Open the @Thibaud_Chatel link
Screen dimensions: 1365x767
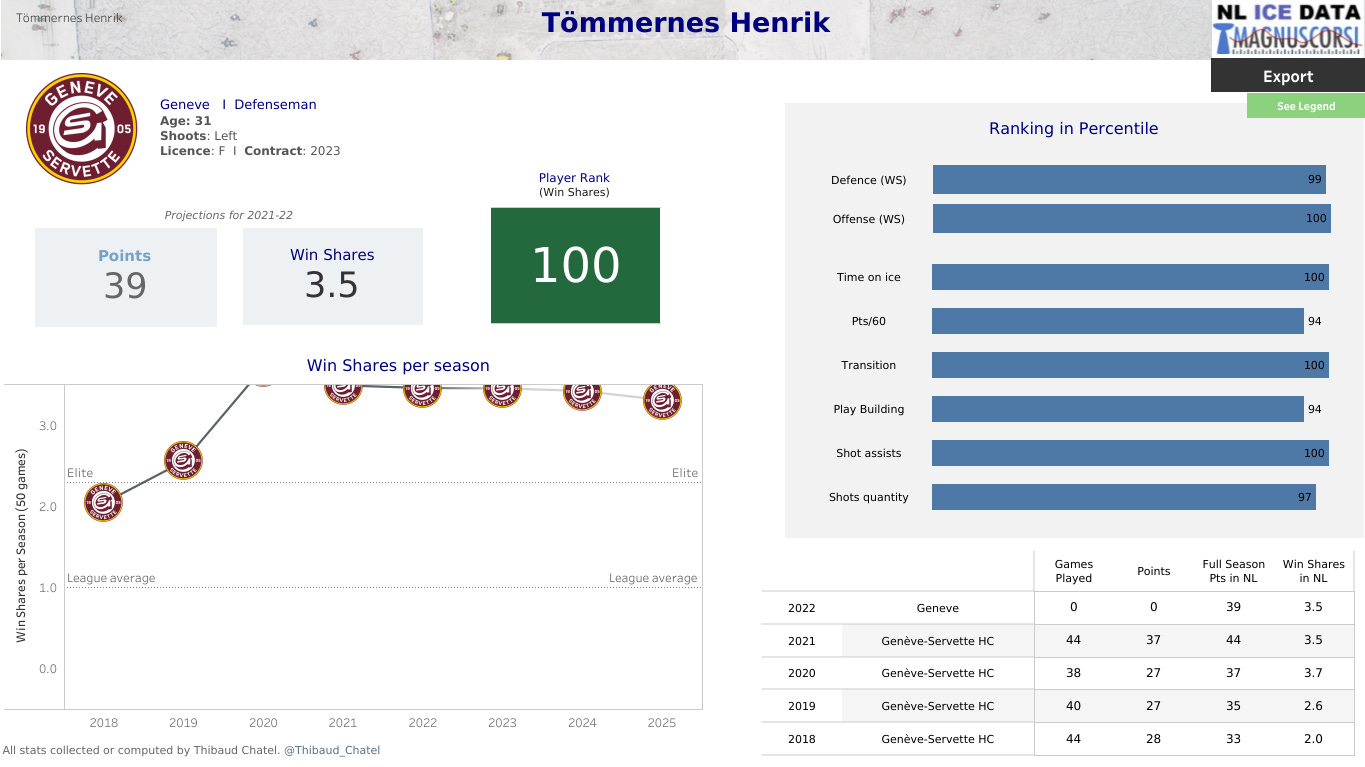pyautogui.click(x=332, y=750)
